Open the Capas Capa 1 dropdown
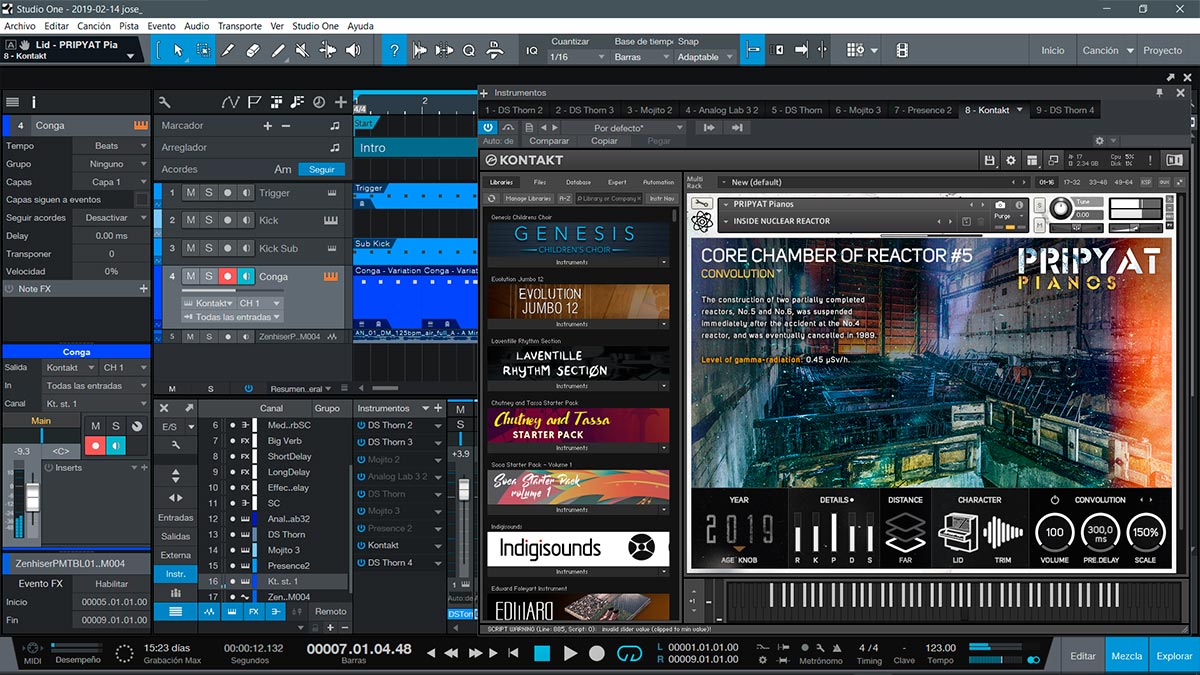Viewport: 1200px width, 675px height. click(x=110, y=182)
